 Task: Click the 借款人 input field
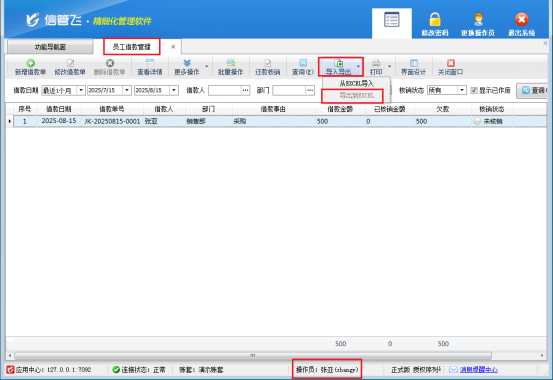(x=225, y=90)
